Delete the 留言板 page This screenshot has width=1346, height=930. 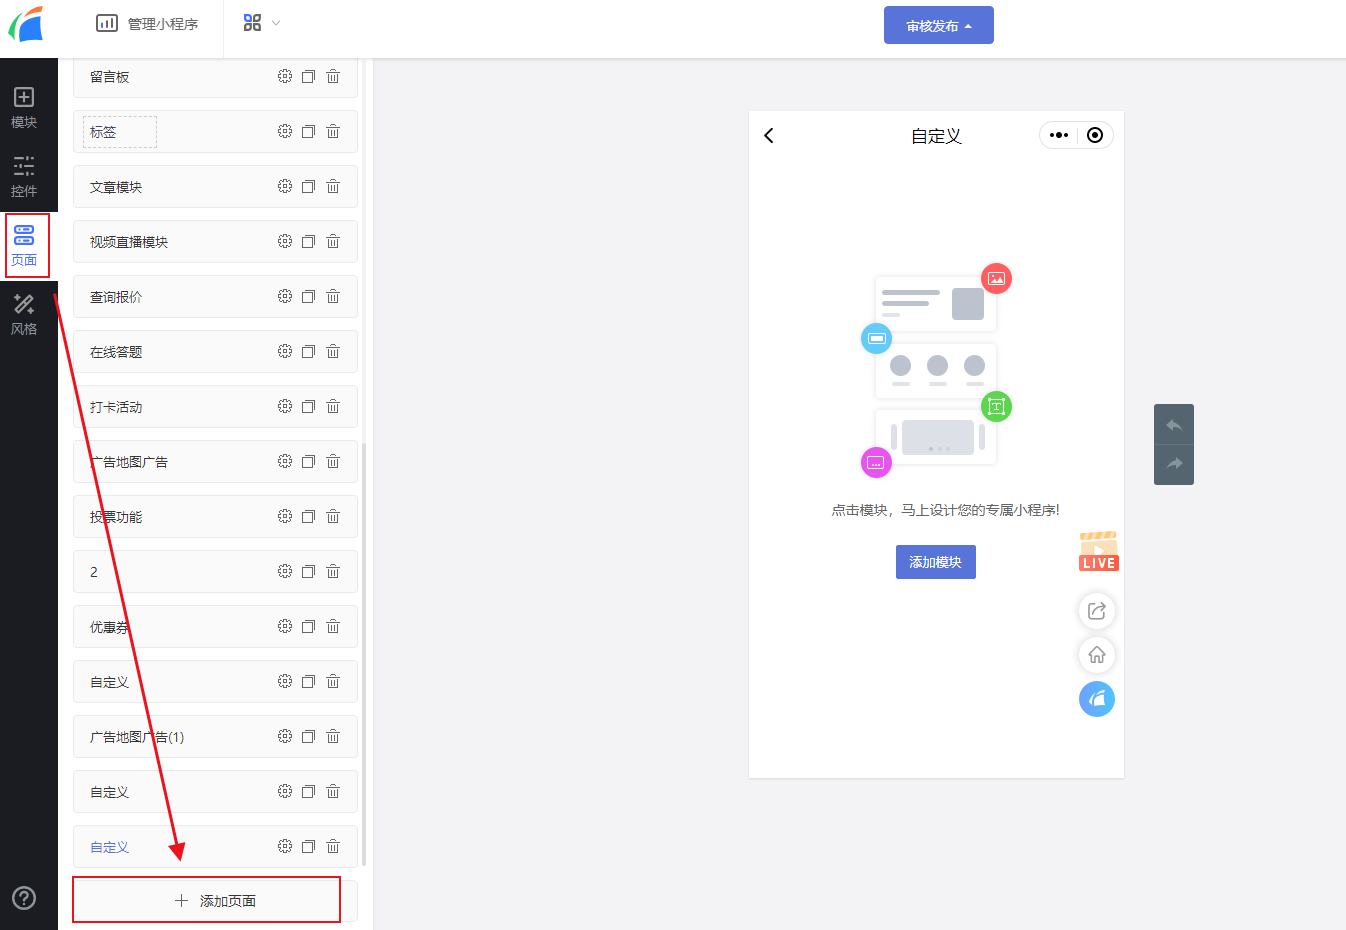(333, 76)
